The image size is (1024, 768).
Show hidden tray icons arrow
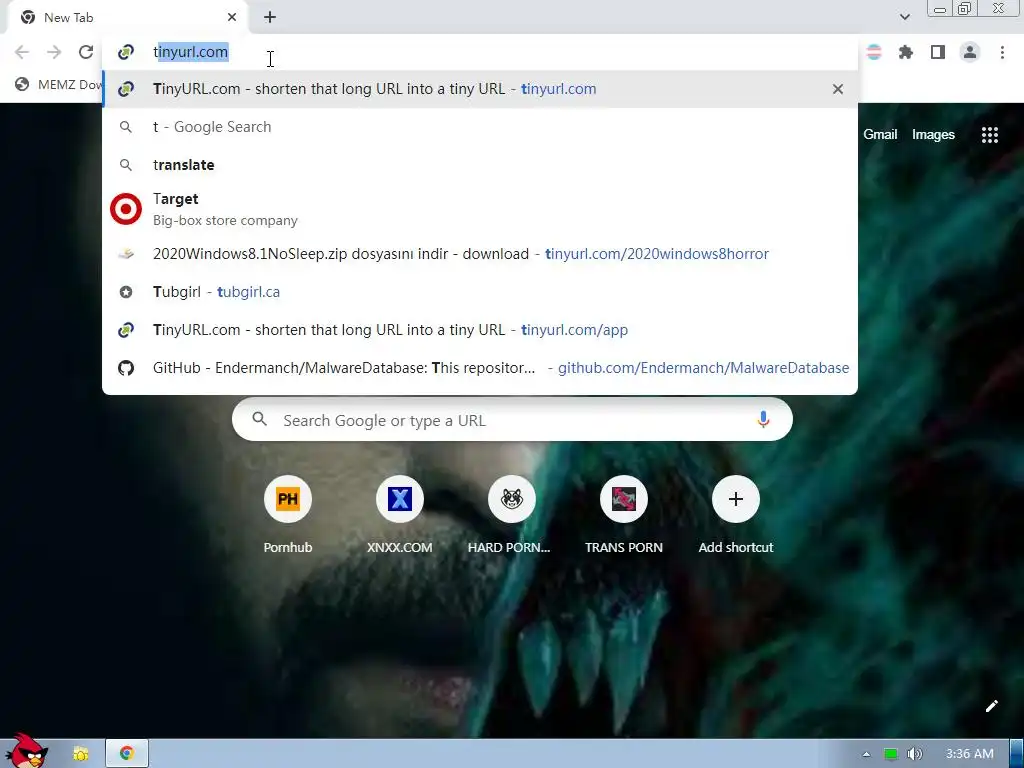coord(867,754)
